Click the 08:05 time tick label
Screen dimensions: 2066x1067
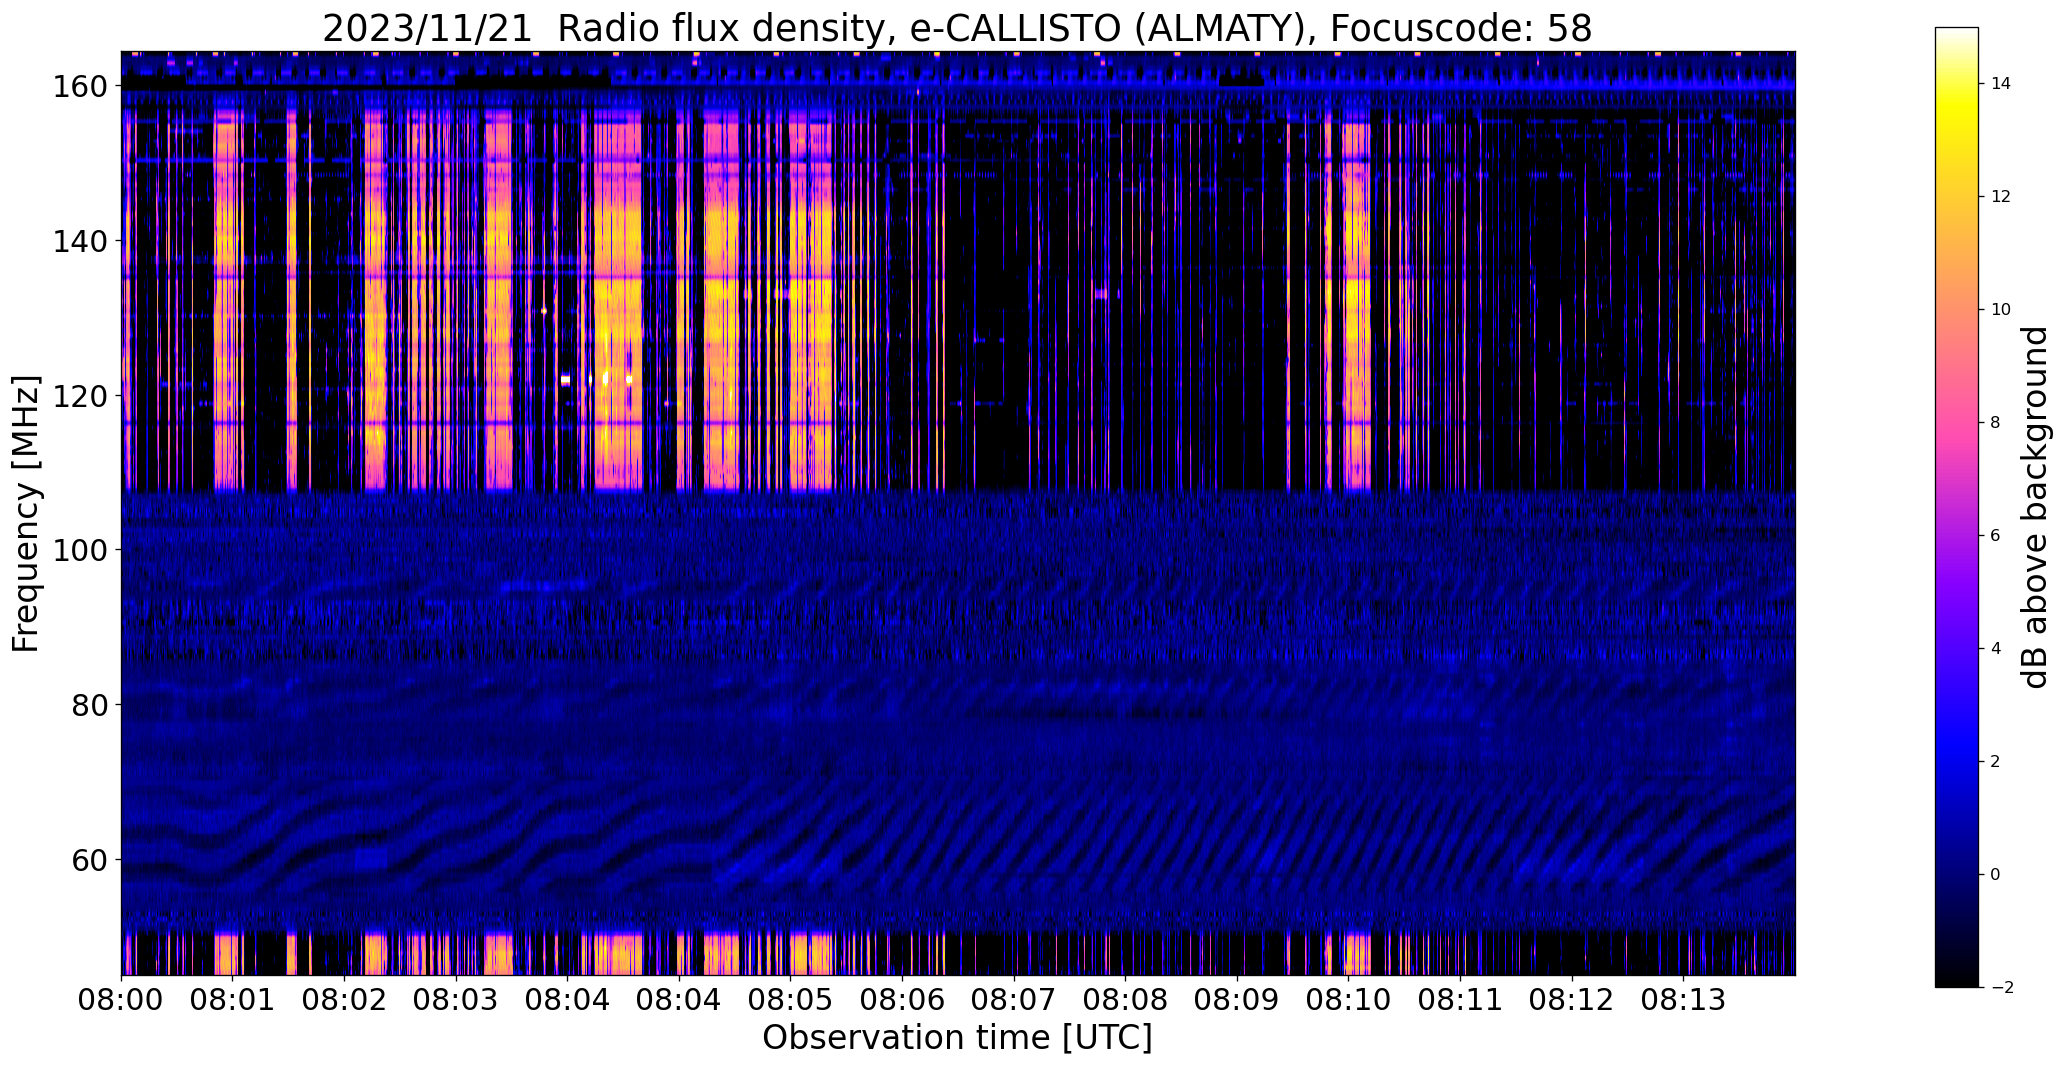click(791, 1000)
